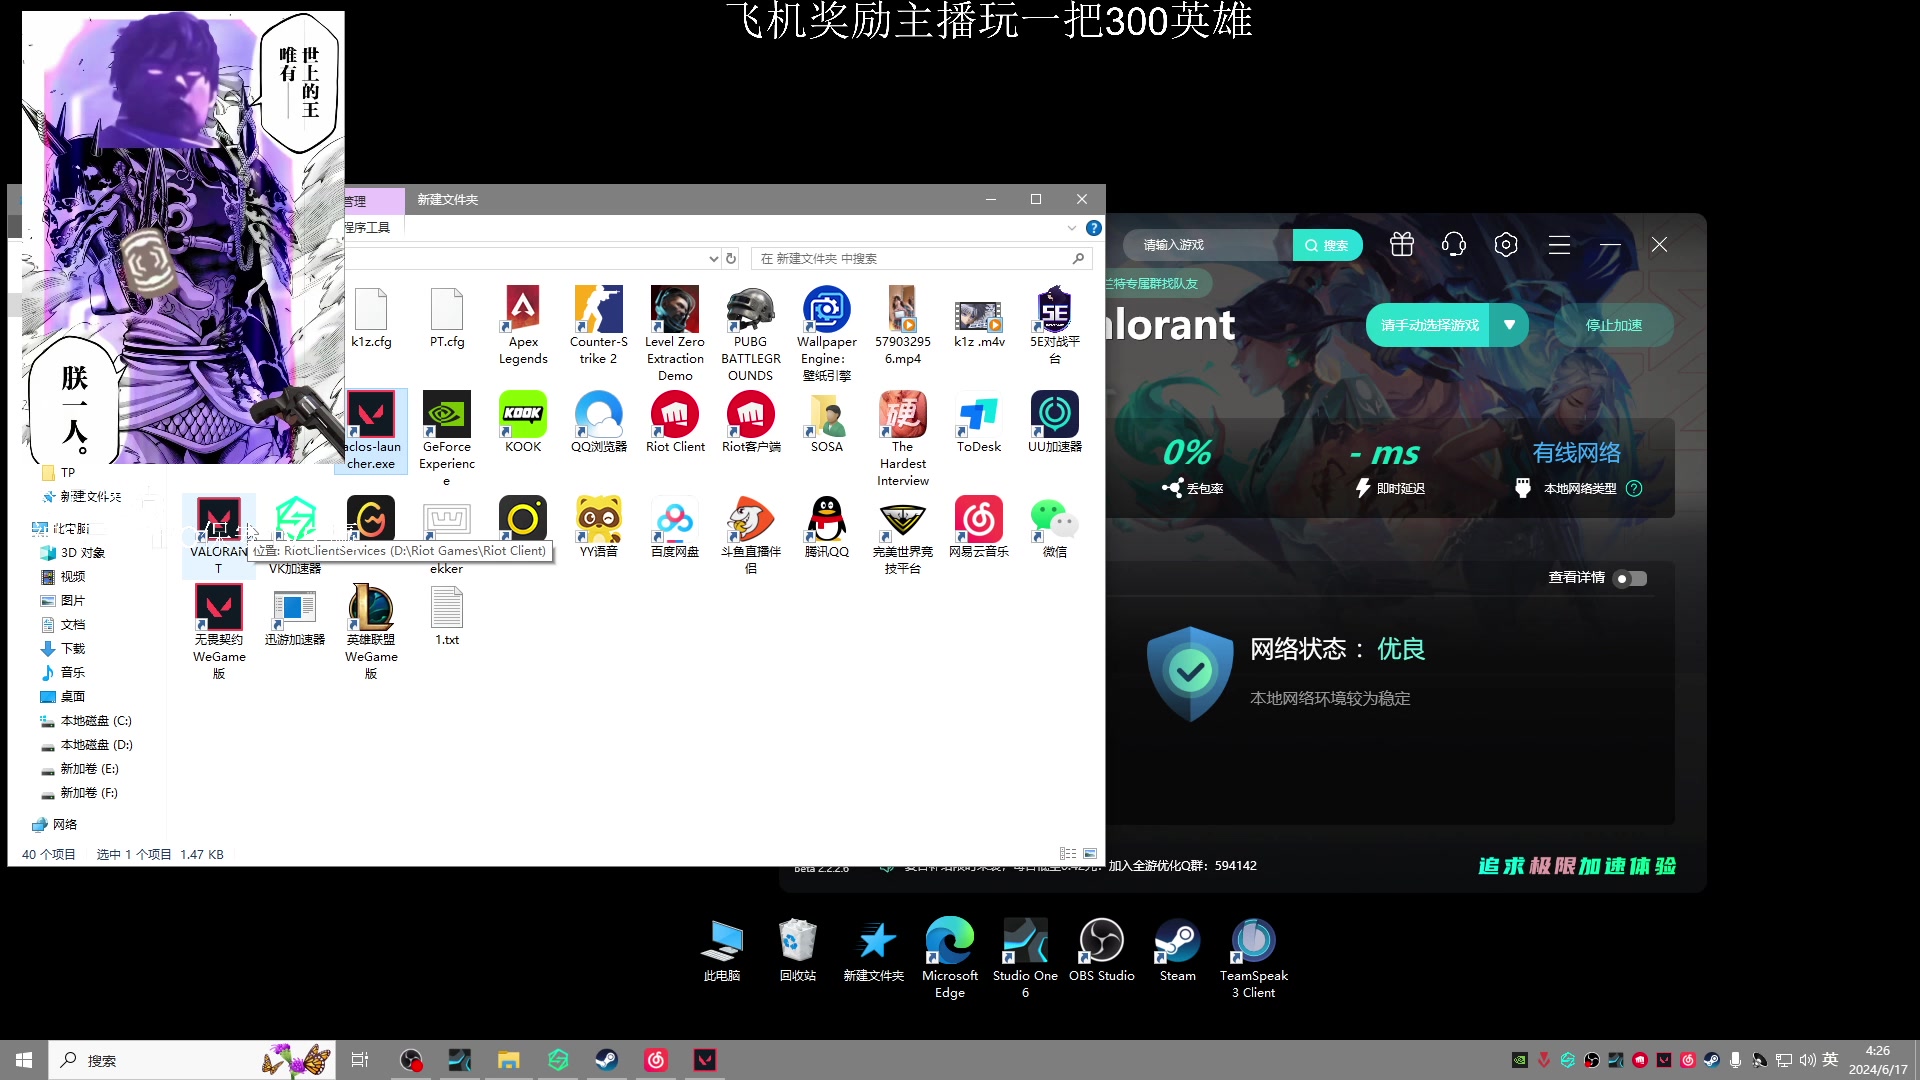Screen dimensions: 1920x1080
Task: Select PUBG BATTLEGROUNDS shortcut
Action: pyautogui.click(x=751, y=334)
